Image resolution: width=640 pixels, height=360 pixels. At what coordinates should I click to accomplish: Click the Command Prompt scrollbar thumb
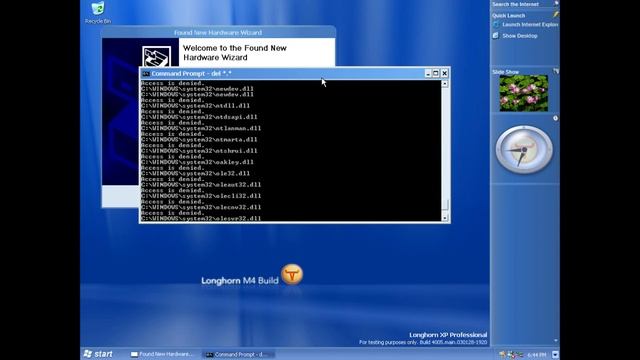point(445,205)
